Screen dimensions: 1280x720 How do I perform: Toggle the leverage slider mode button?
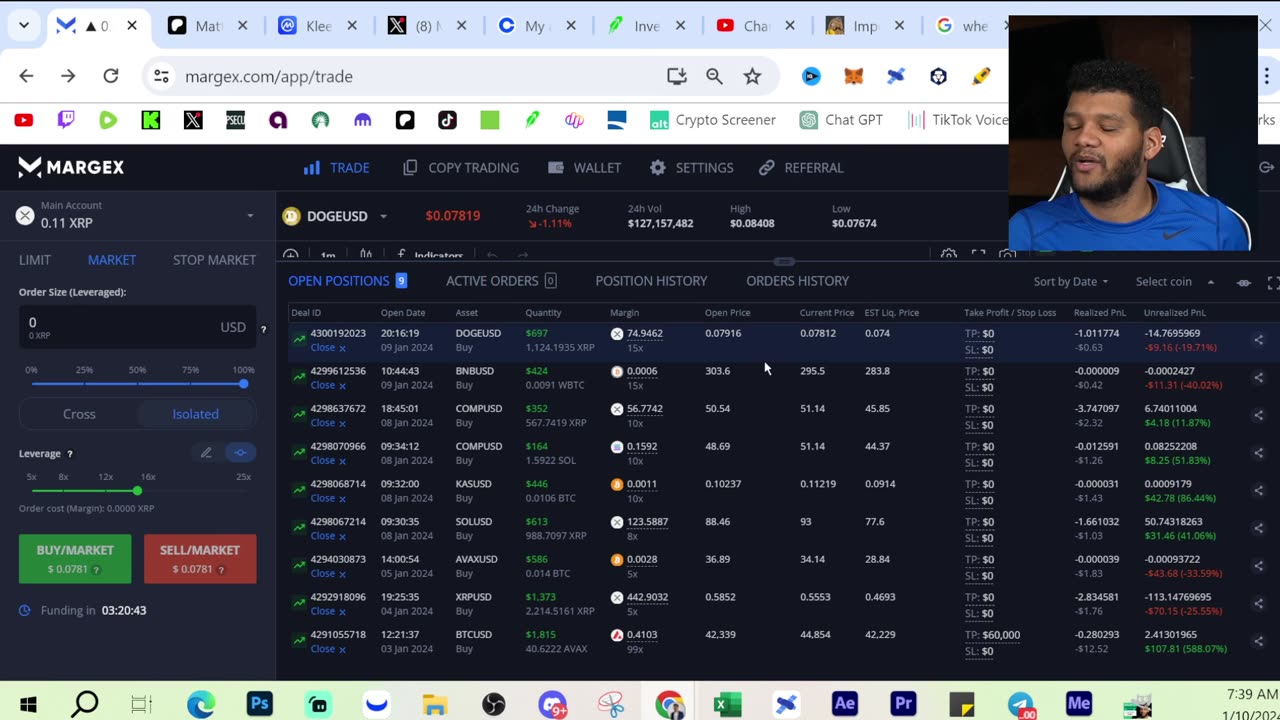(x=240, y=453)
